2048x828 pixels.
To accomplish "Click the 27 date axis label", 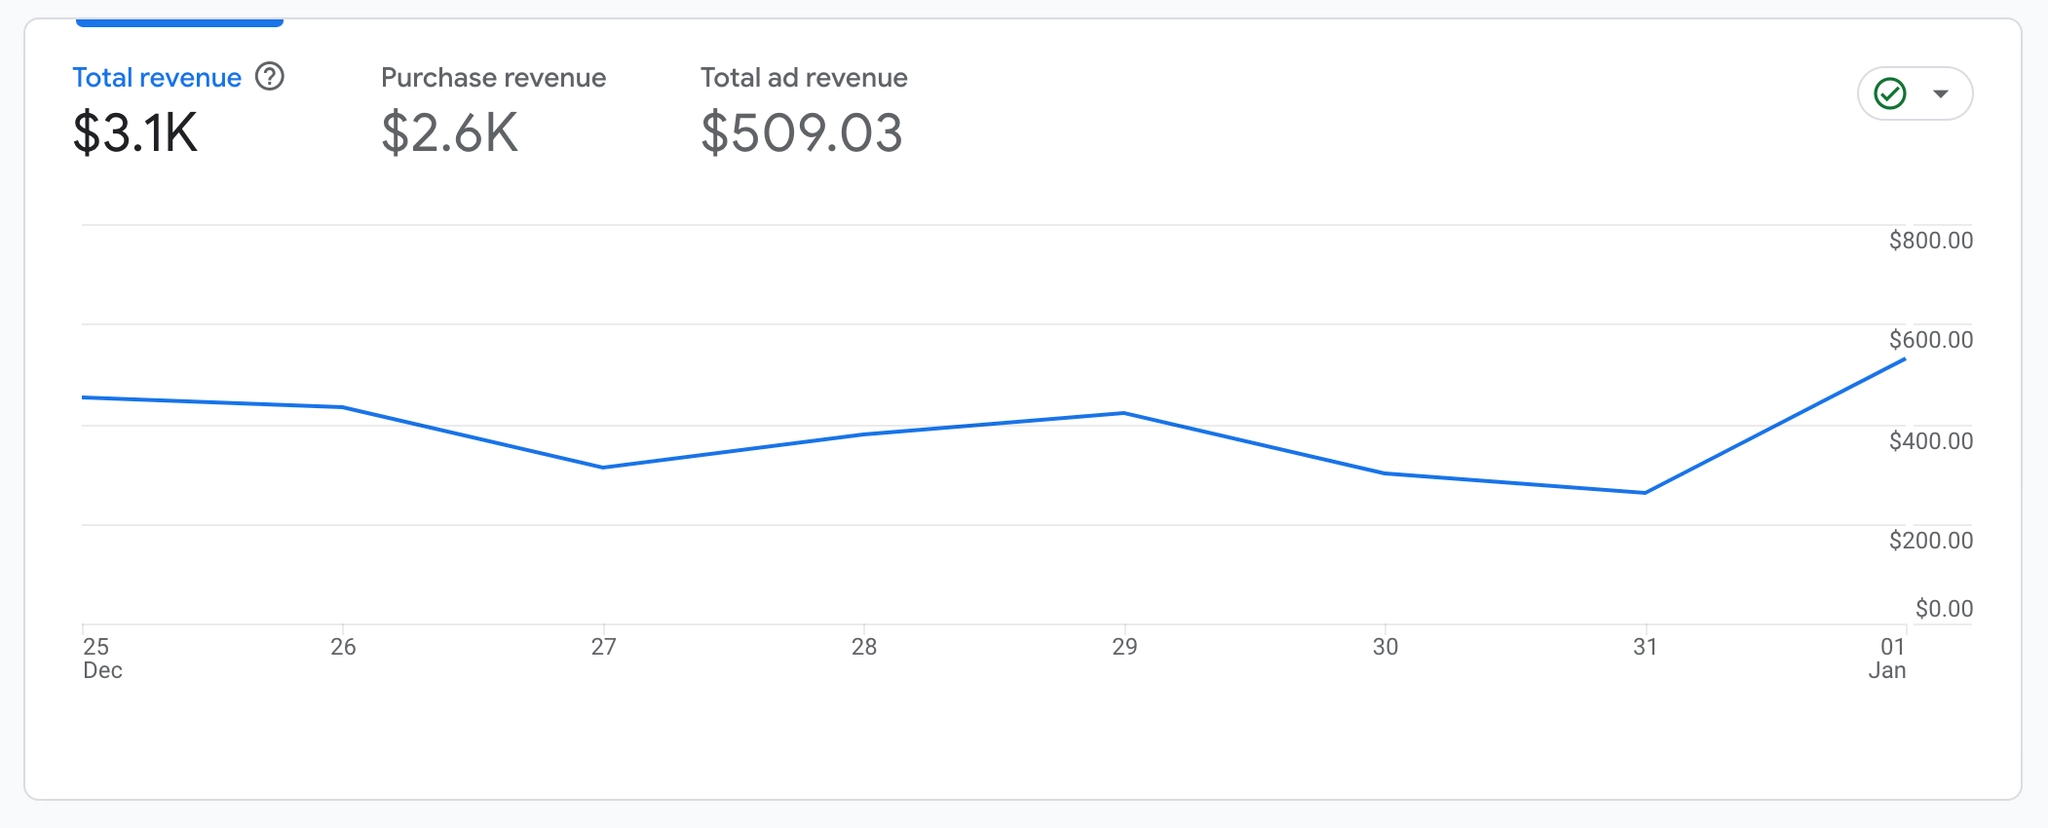I will click(603, 647).
